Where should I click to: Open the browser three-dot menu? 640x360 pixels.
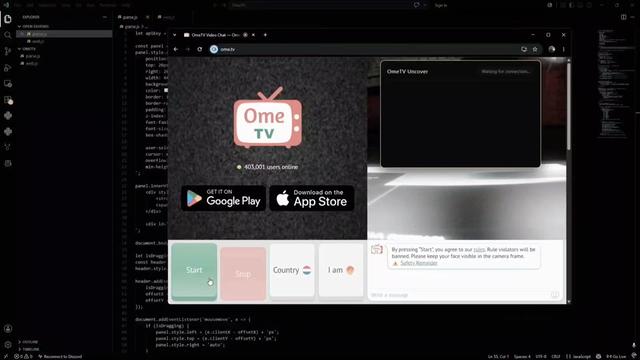tap(564, 49)
